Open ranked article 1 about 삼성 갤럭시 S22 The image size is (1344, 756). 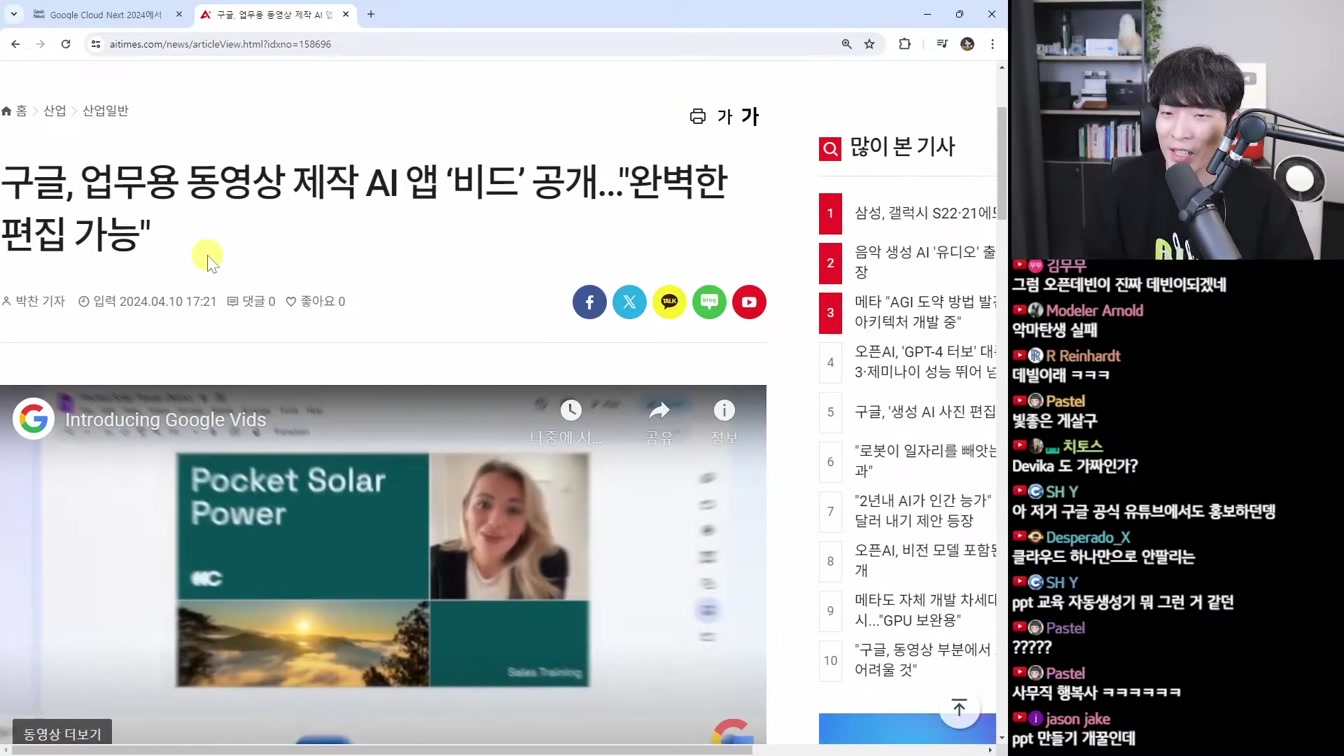[925, 213]
